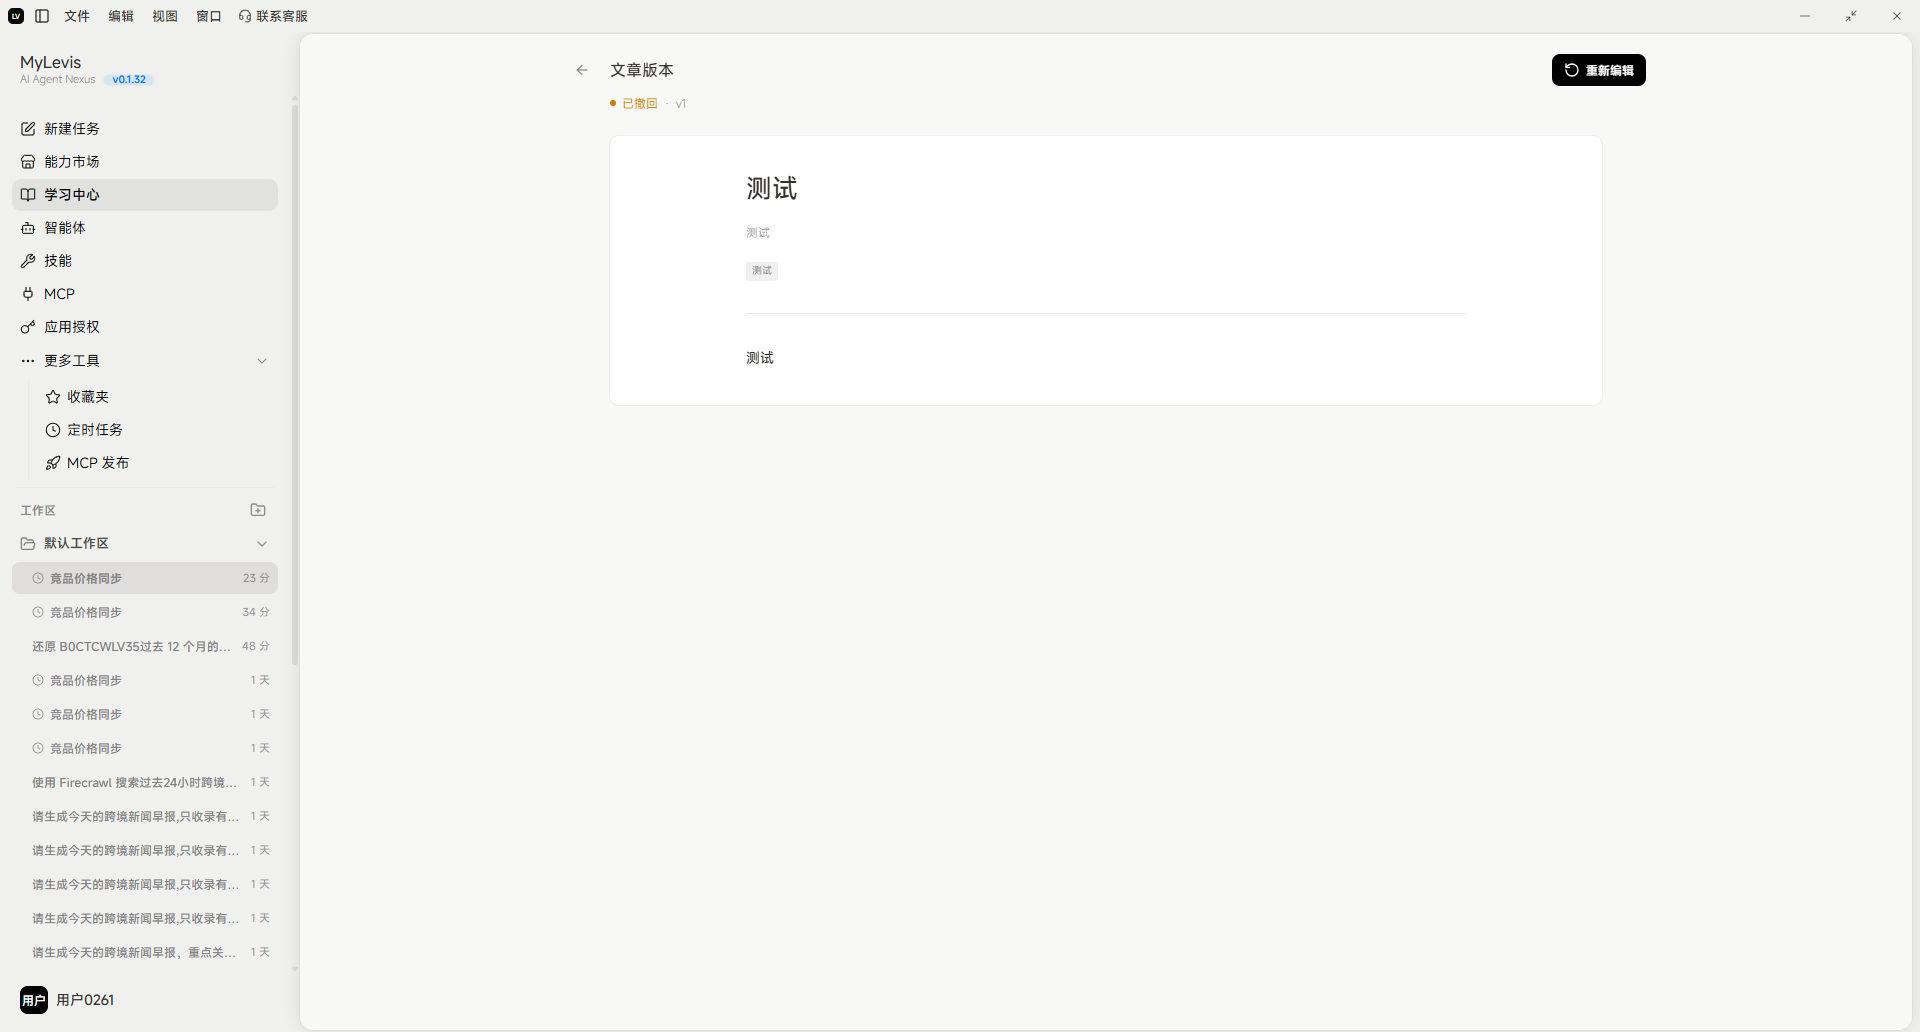Open MCP 发布 rocket icon
Viewport: 1920px width, 1032px height.
tap(53, 463)
